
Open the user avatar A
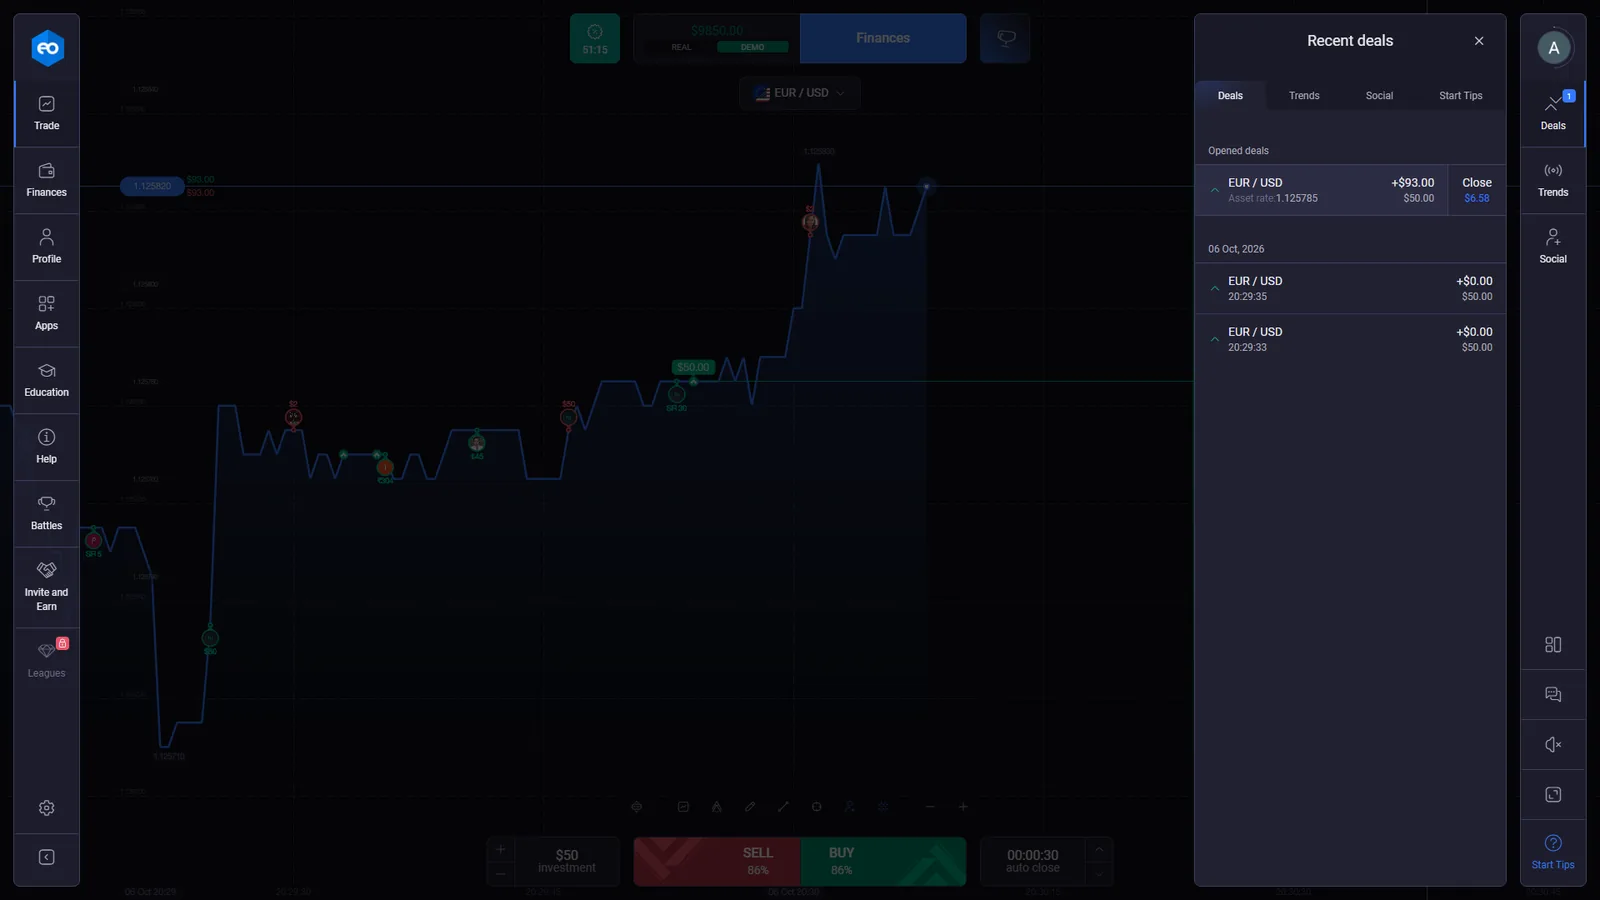(x=1553, y=48)
